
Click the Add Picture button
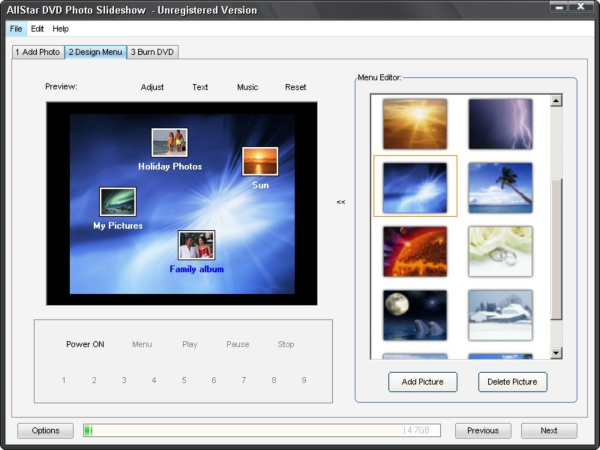[x=423, y=382]
